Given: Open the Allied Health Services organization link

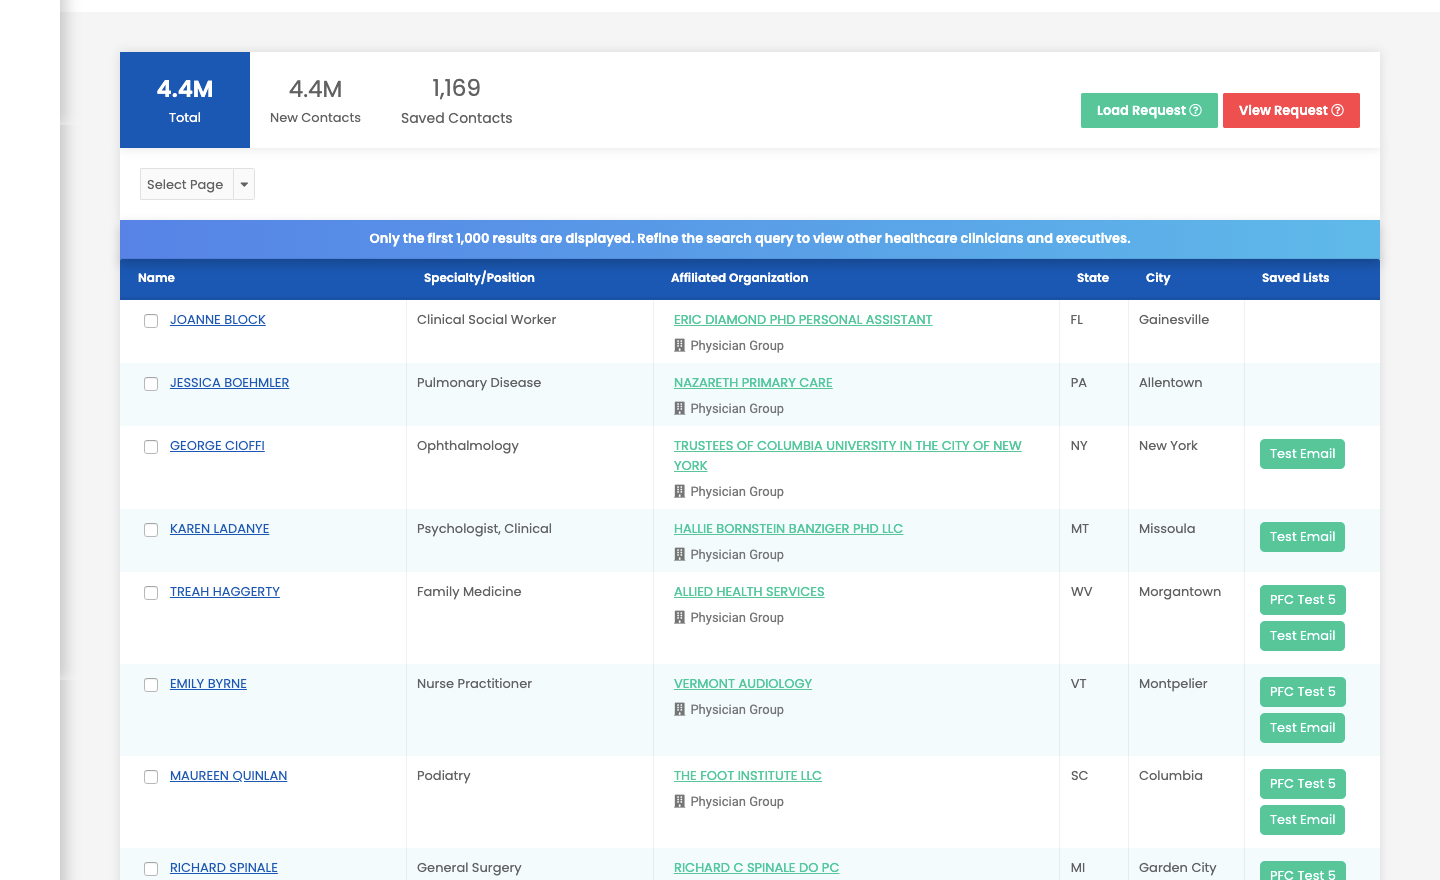Looking at the screenshot, I should [x=749, y=592].
